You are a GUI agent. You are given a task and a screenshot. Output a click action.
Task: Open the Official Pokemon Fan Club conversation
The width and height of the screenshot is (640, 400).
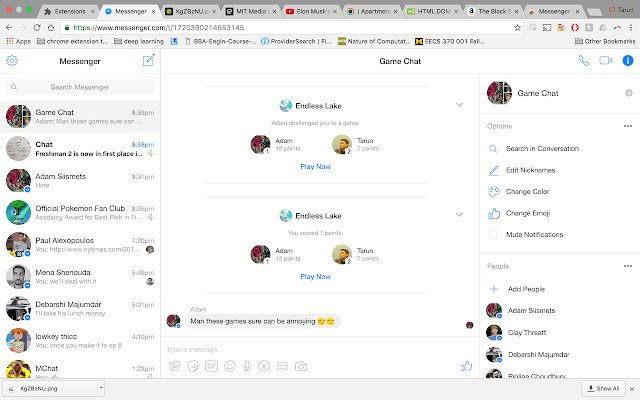point(80,212)
